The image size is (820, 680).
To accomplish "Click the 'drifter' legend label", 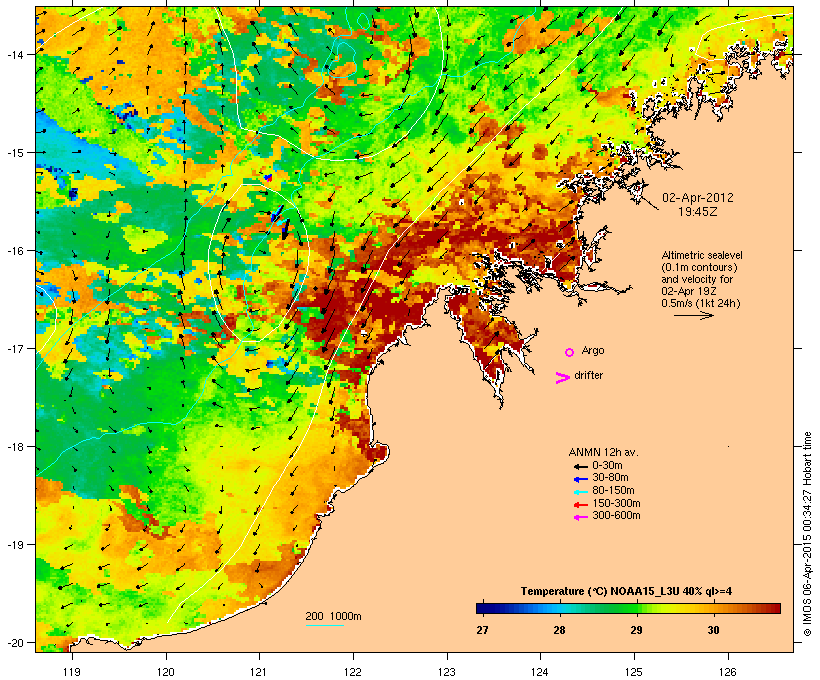I will [588, 376].
